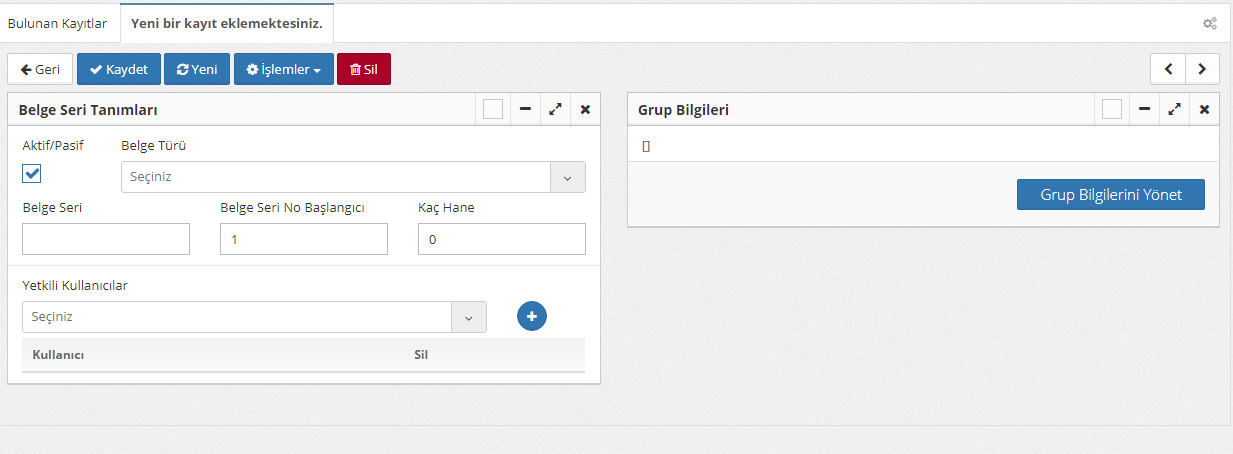Image resolution: width=1233 pixels, height=454 pixels.
Task: Open the Belge Türü dropdown
Action: click(x=352, y=177)
